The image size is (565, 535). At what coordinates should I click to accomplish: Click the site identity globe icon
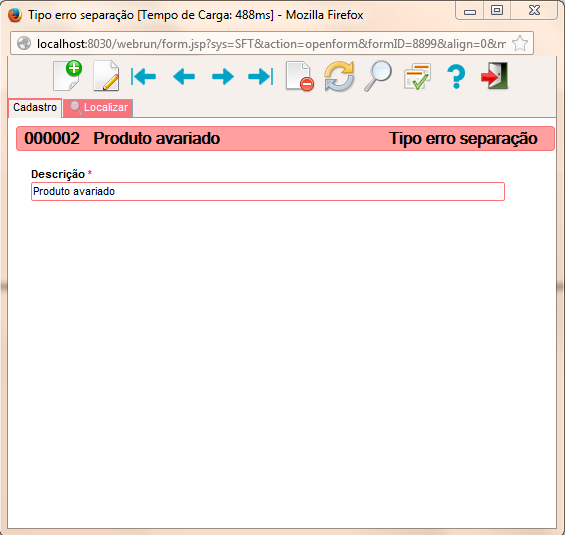24,44
